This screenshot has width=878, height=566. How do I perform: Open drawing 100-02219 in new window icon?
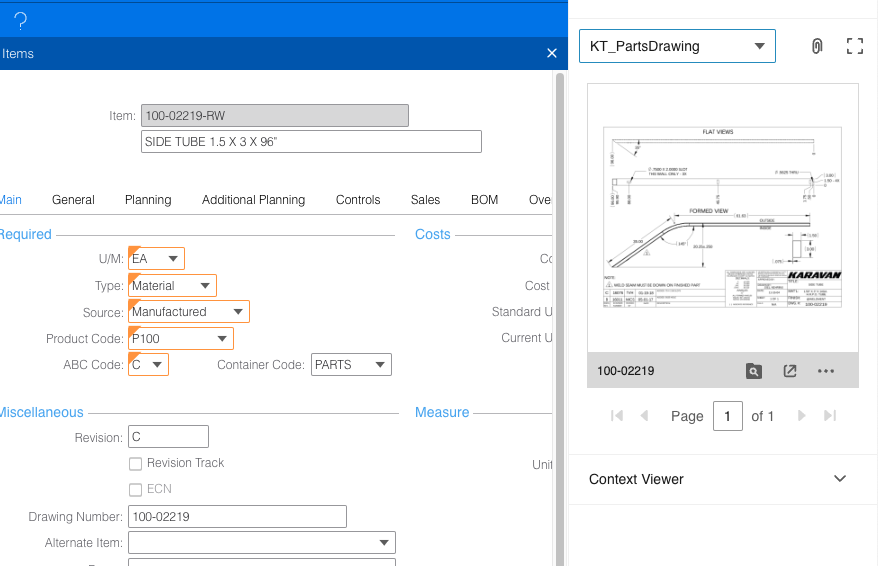click(x=790, y=371)
